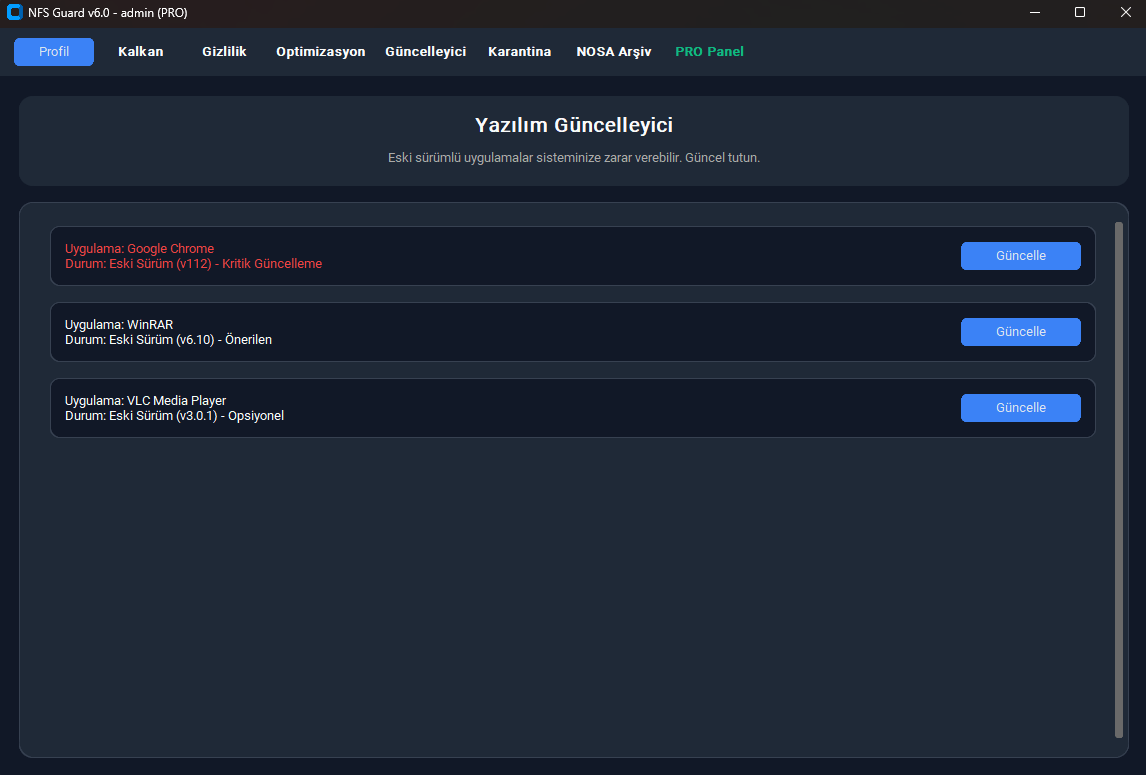Switch to the PRO Panel tab
This screenshot has width=1146, height=775.
(x=709, y=52)
